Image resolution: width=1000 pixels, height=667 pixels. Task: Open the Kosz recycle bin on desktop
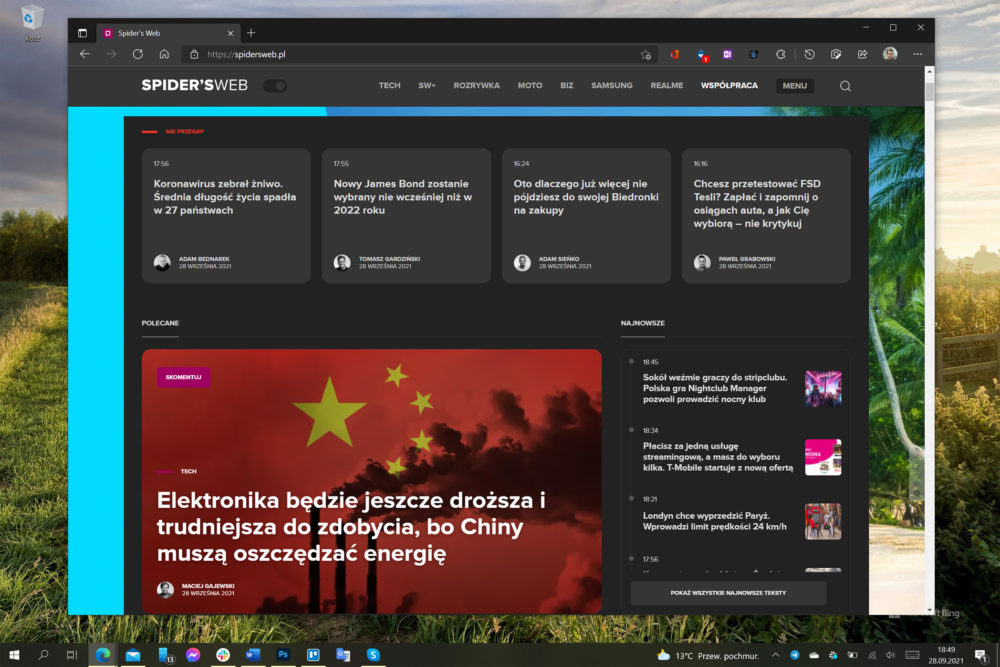32,24
